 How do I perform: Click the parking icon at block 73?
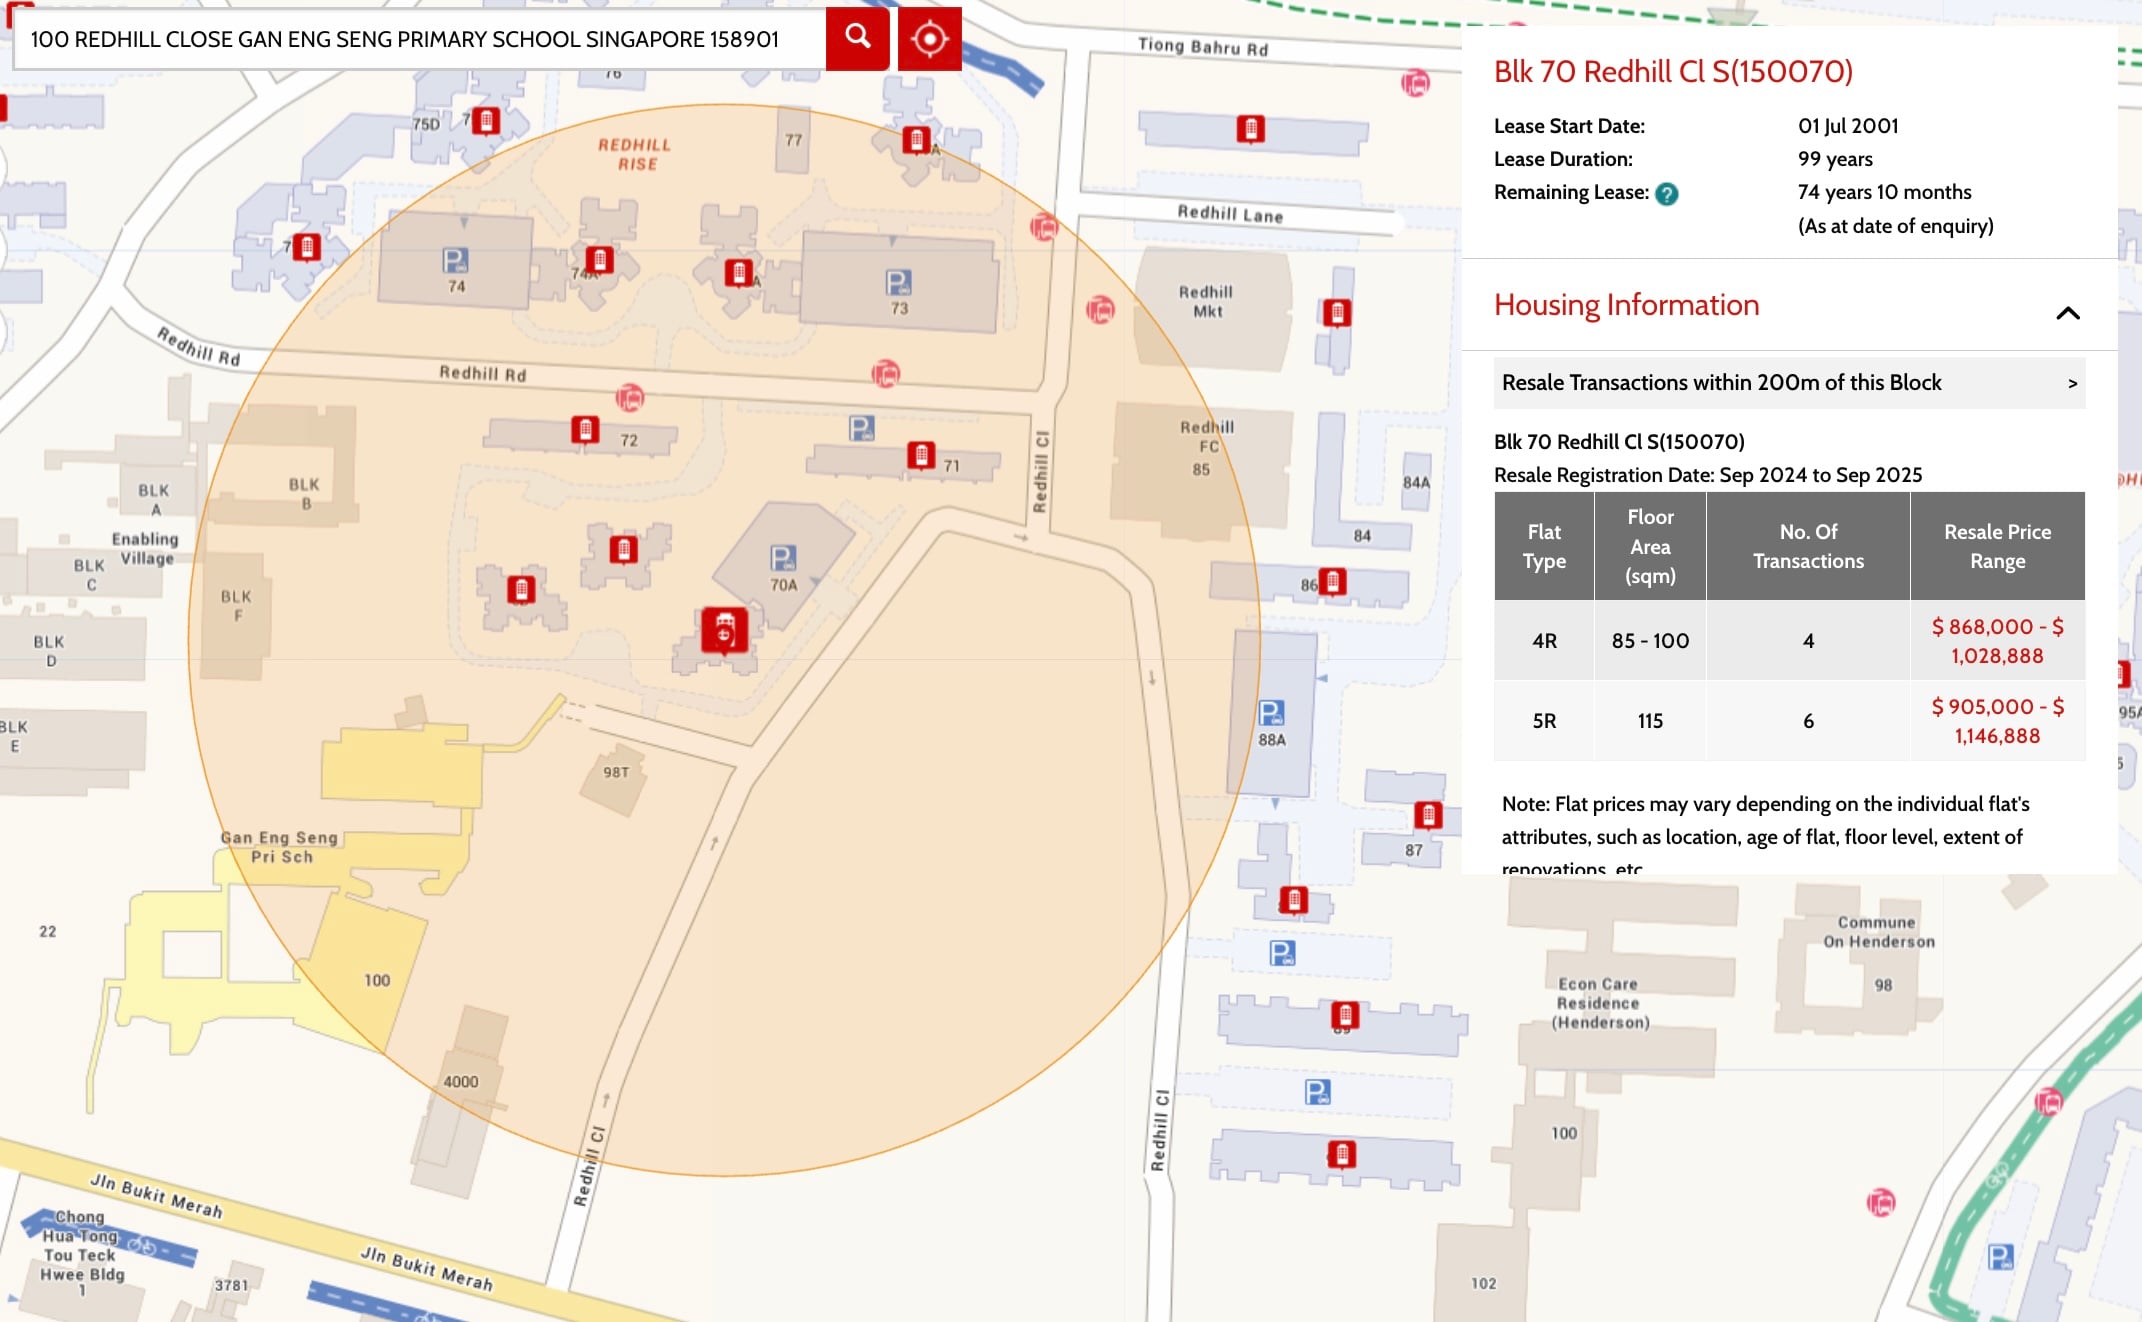click(x=898, y=283)
